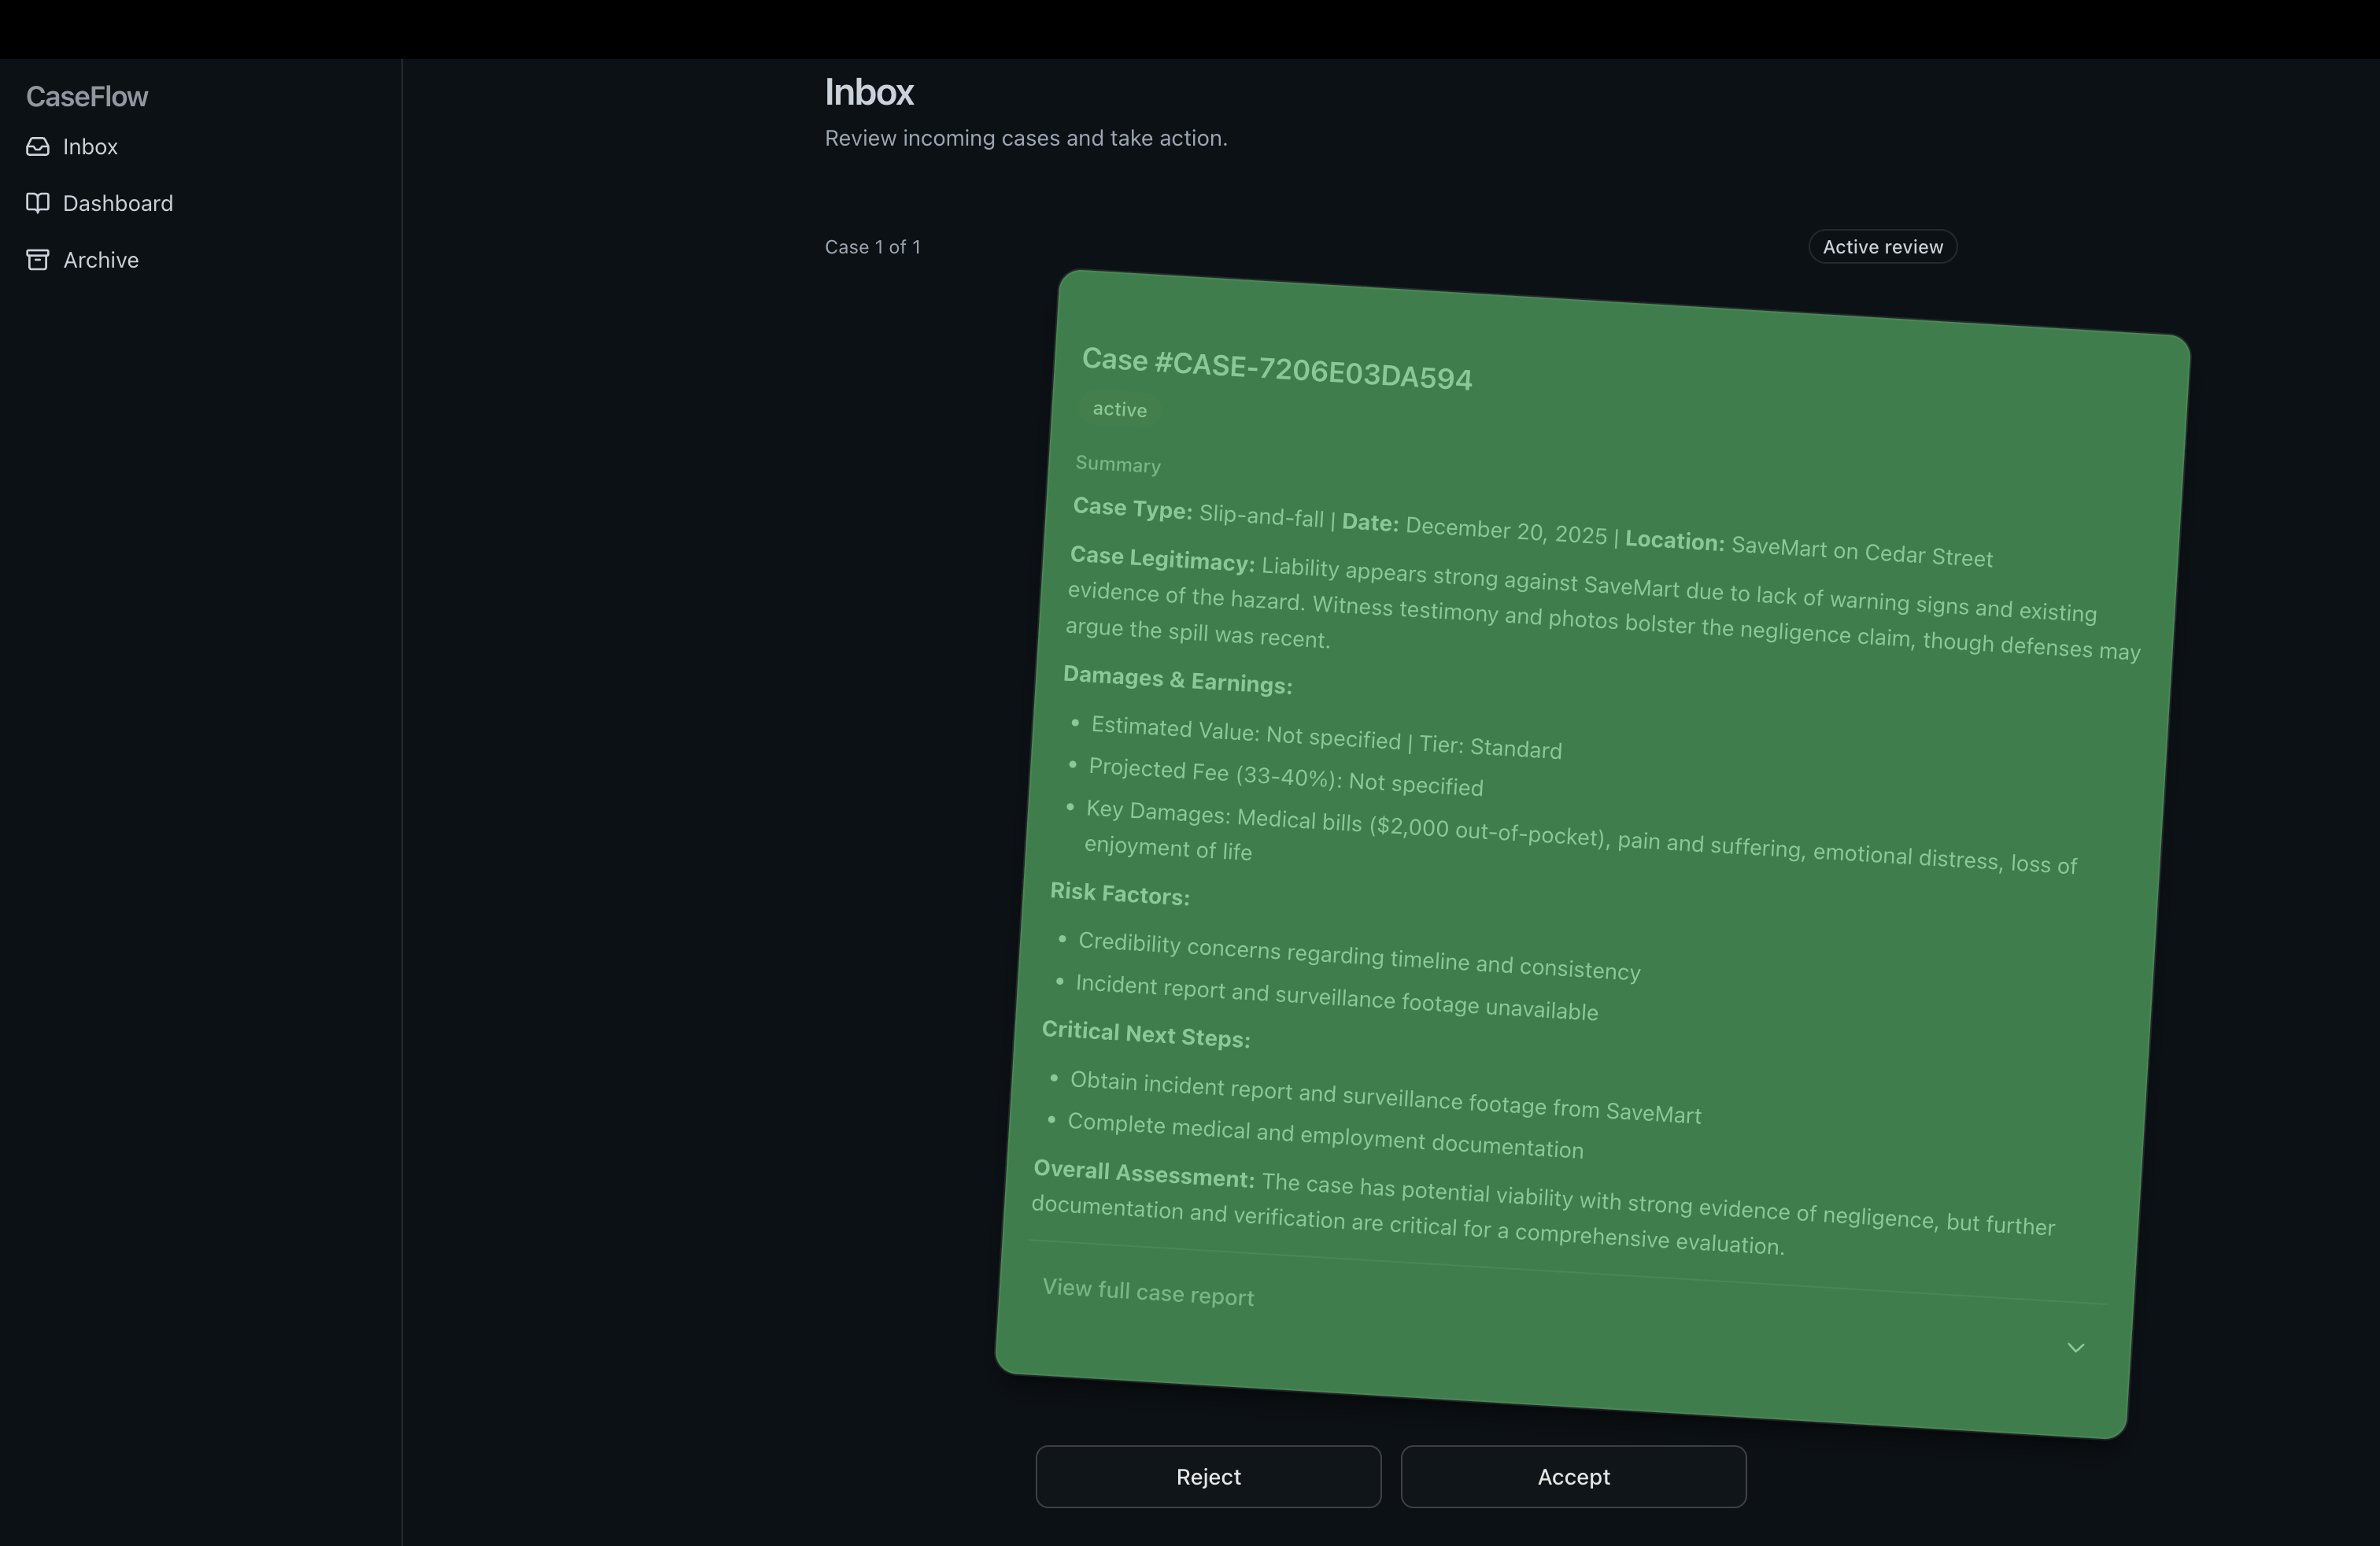Click the CaseFlow logo text

87,96
